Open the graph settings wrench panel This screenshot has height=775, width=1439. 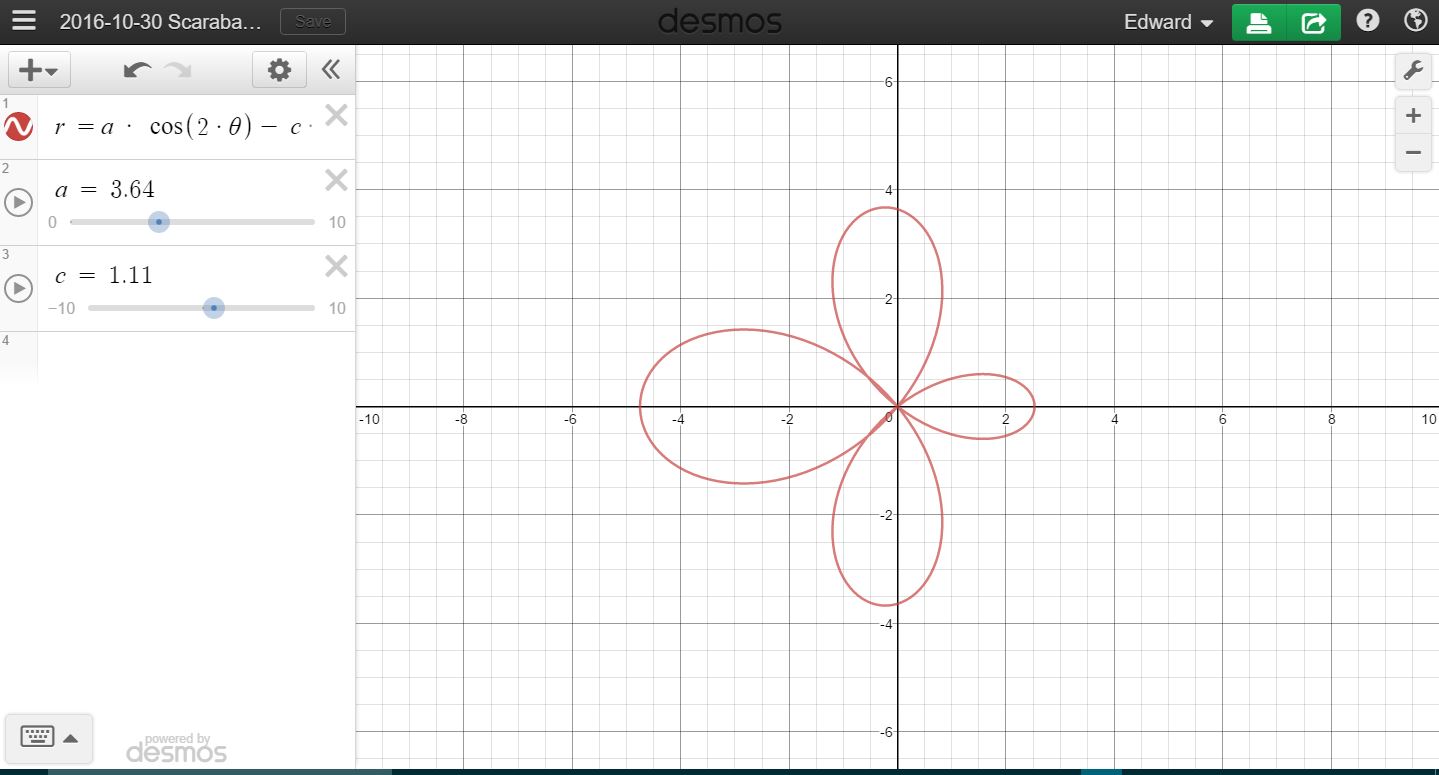pos(1413,70)
